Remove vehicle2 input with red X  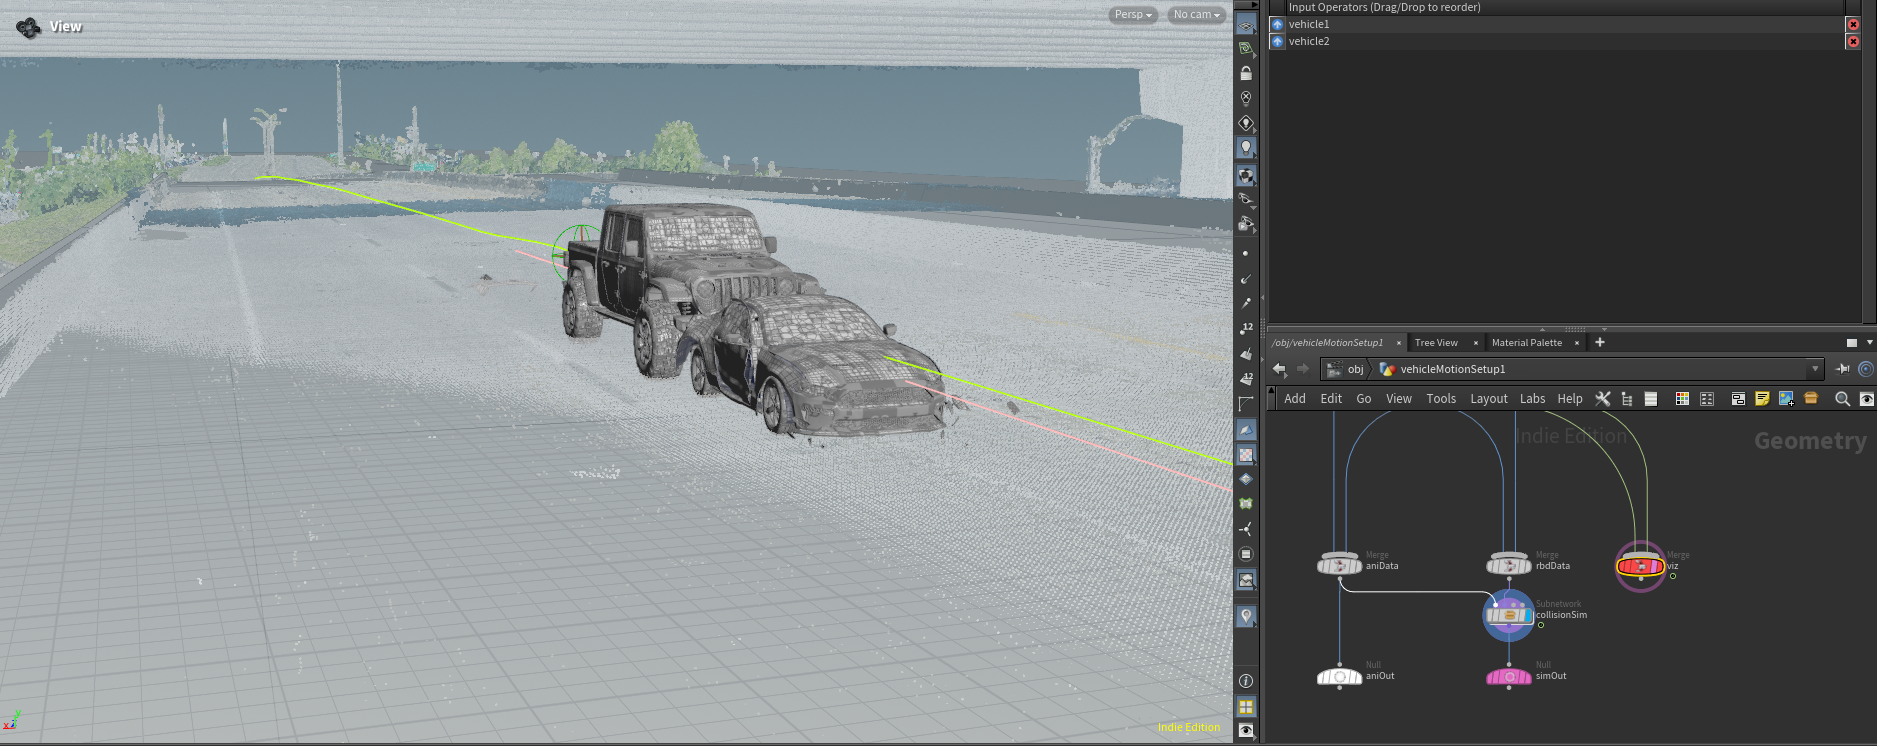[x=1853, y=41]
